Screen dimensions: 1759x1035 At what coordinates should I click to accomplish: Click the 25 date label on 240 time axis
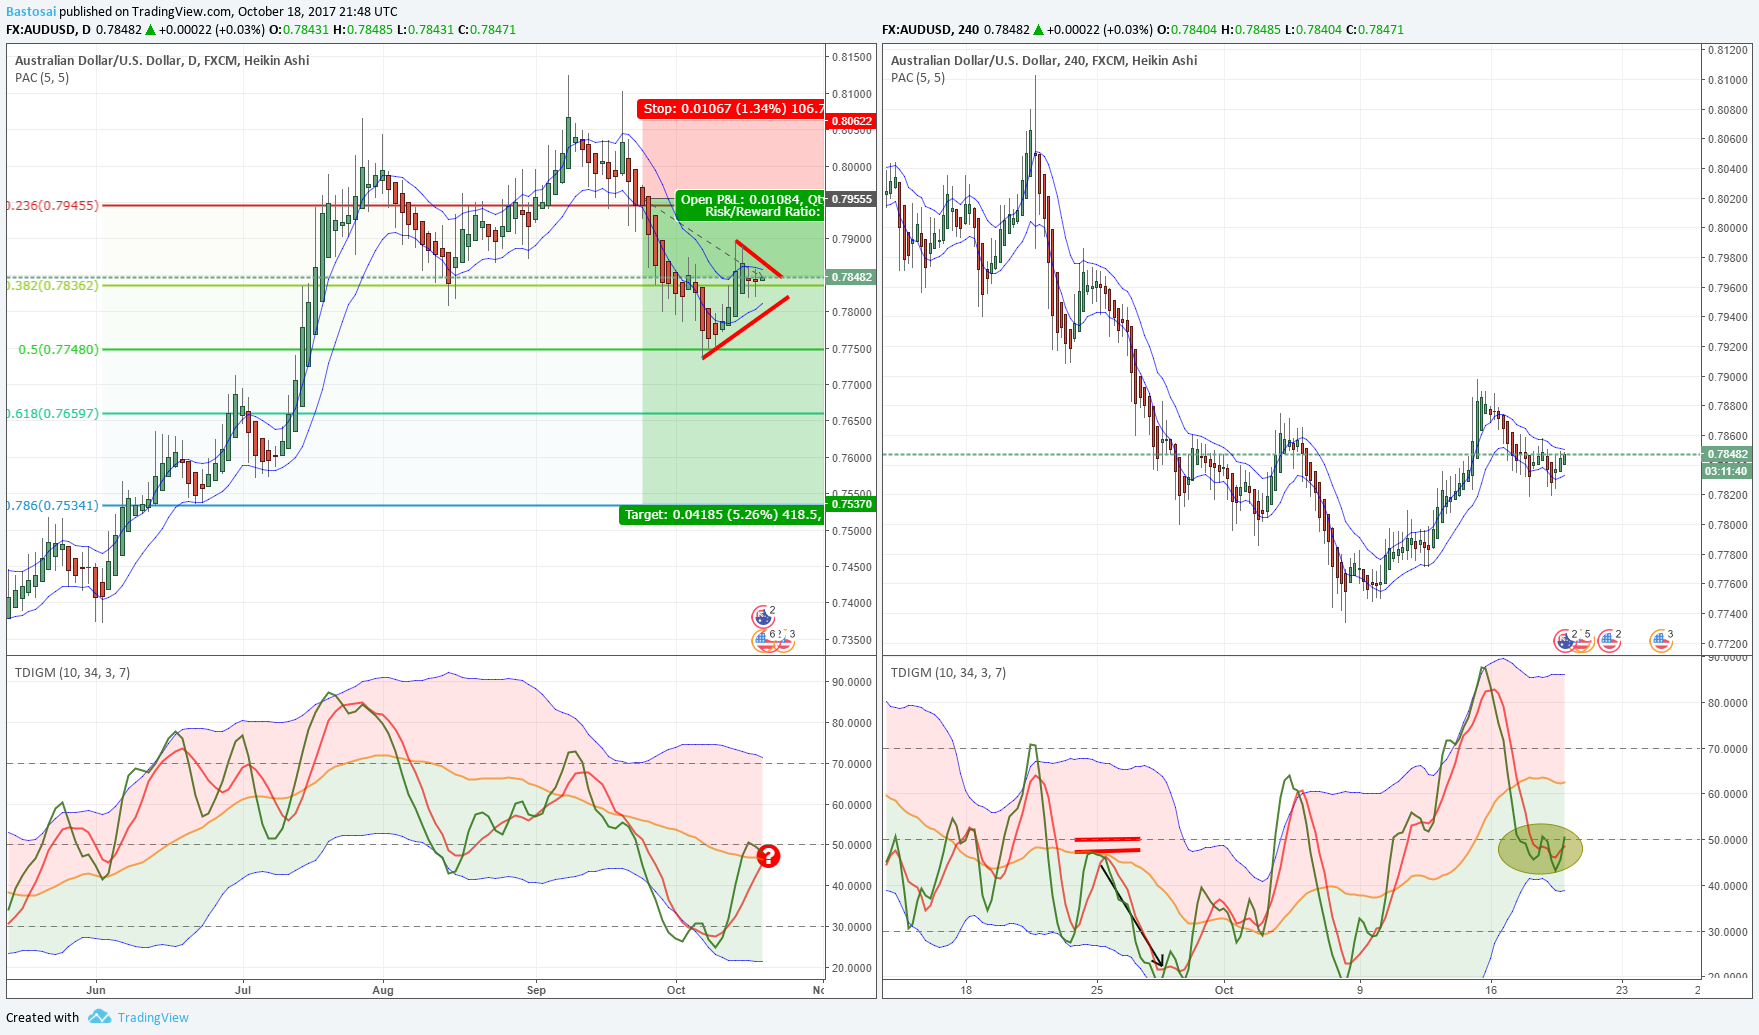1097,990
